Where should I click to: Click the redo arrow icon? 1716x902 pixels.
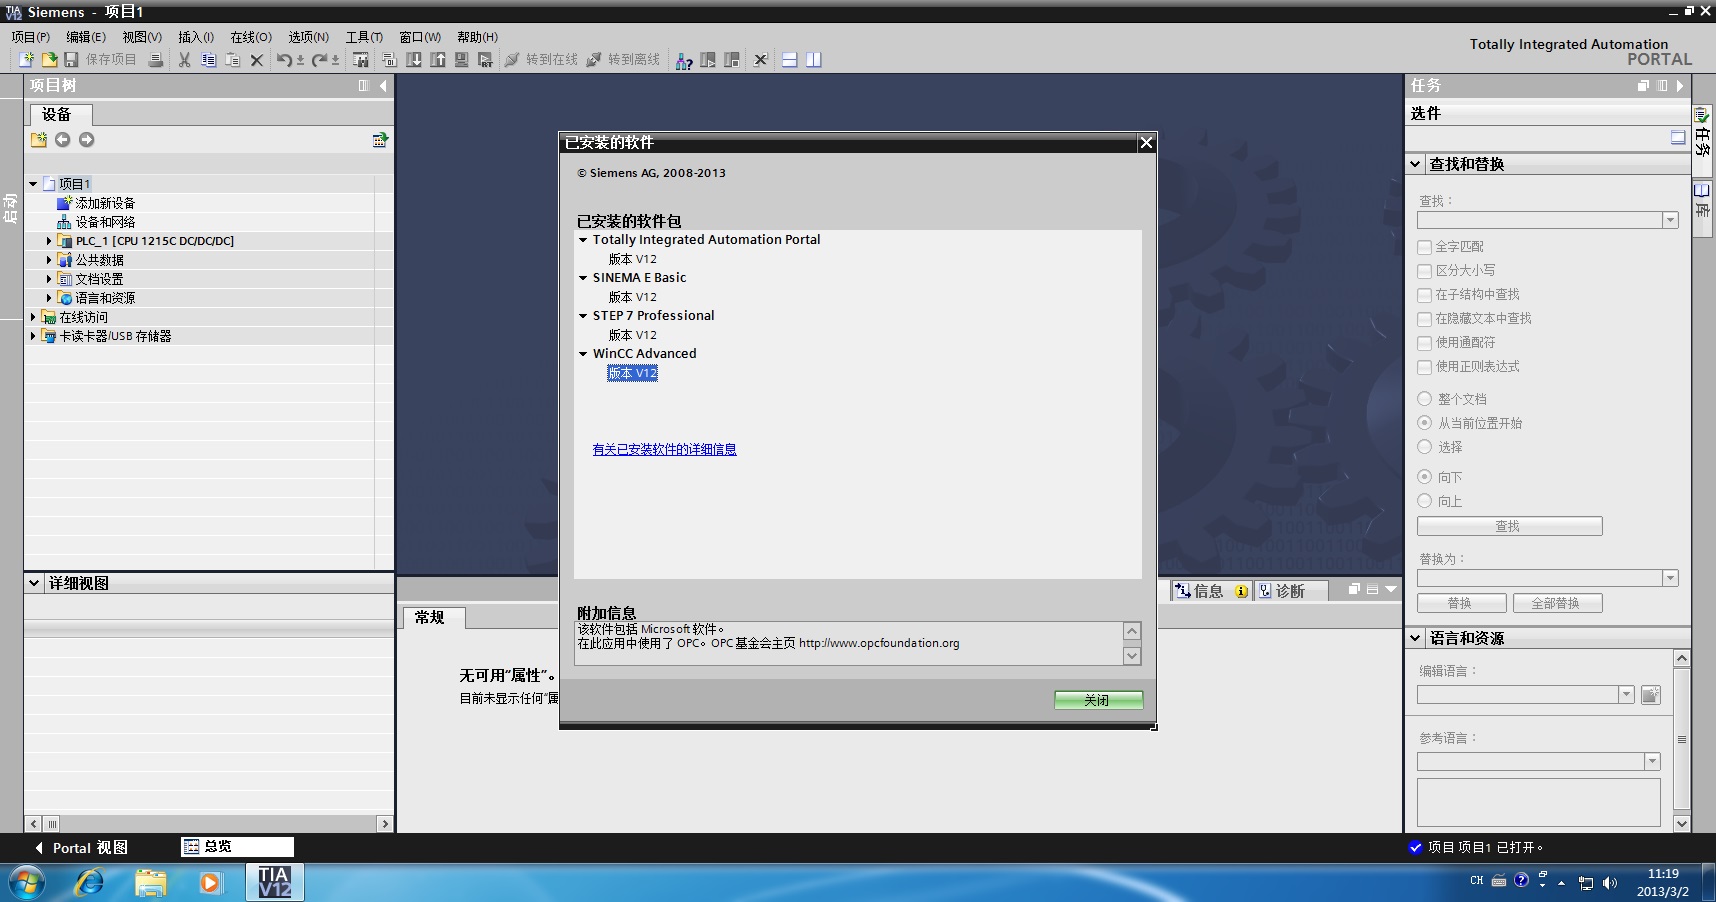point(320,60)
